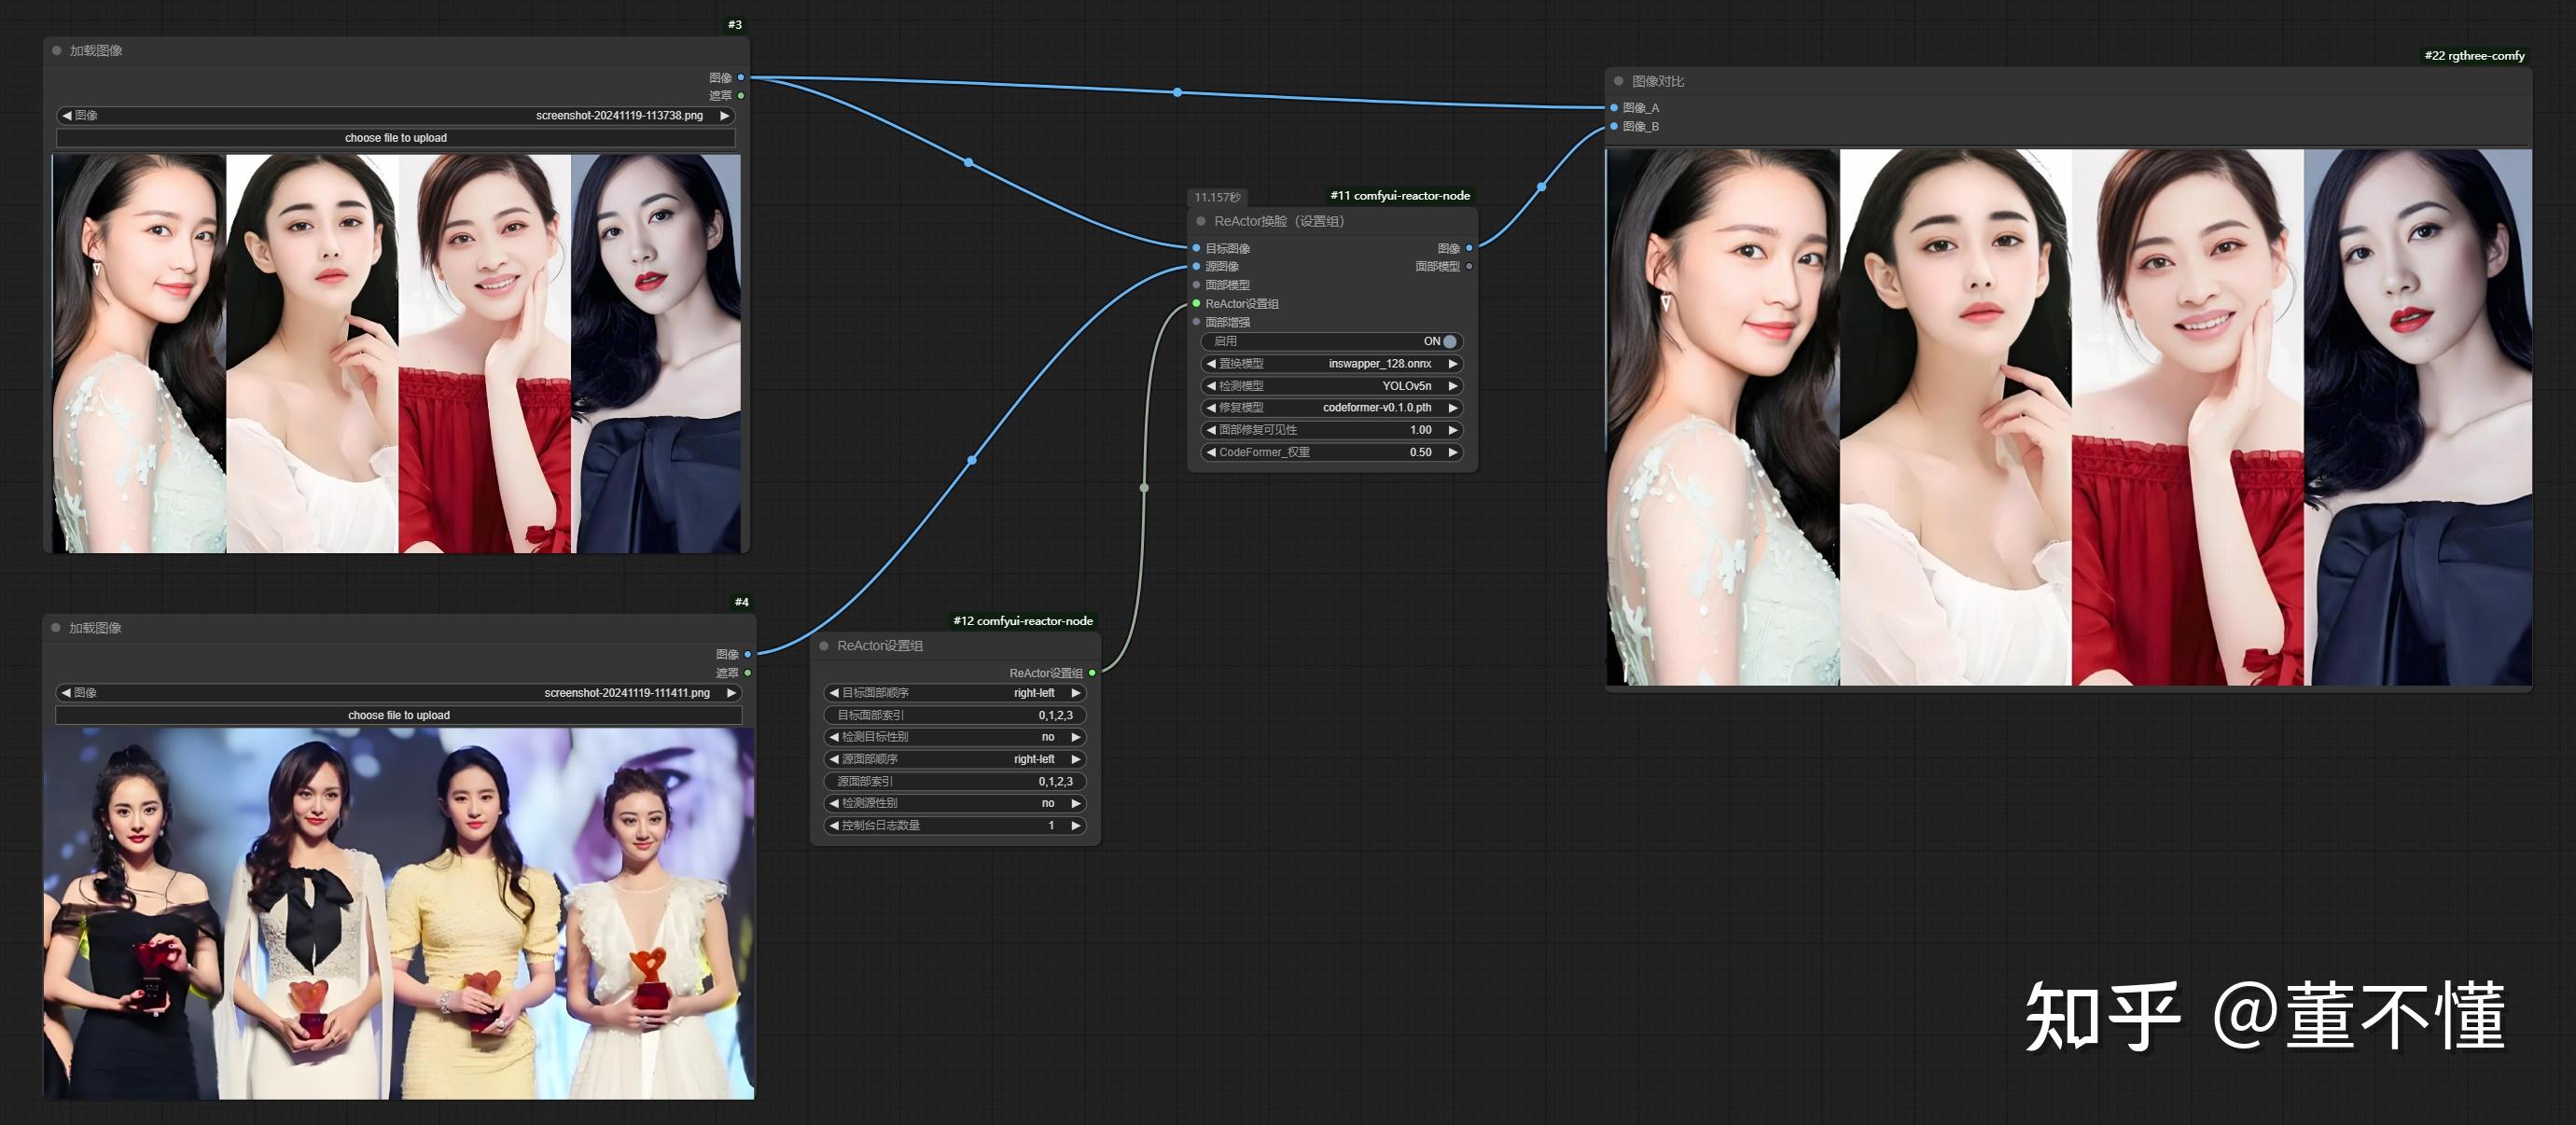This screenshot has width=2576, height=1125.
Task: Click the ReActor设置组 green output port
Action: click(1092, 673)
